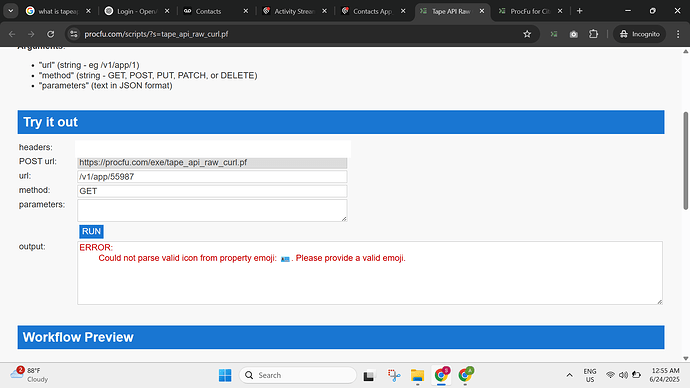The height and width of the screenshot is (388, 690).
Task: Click the method input field containing GET
Action: click(212, 191)
